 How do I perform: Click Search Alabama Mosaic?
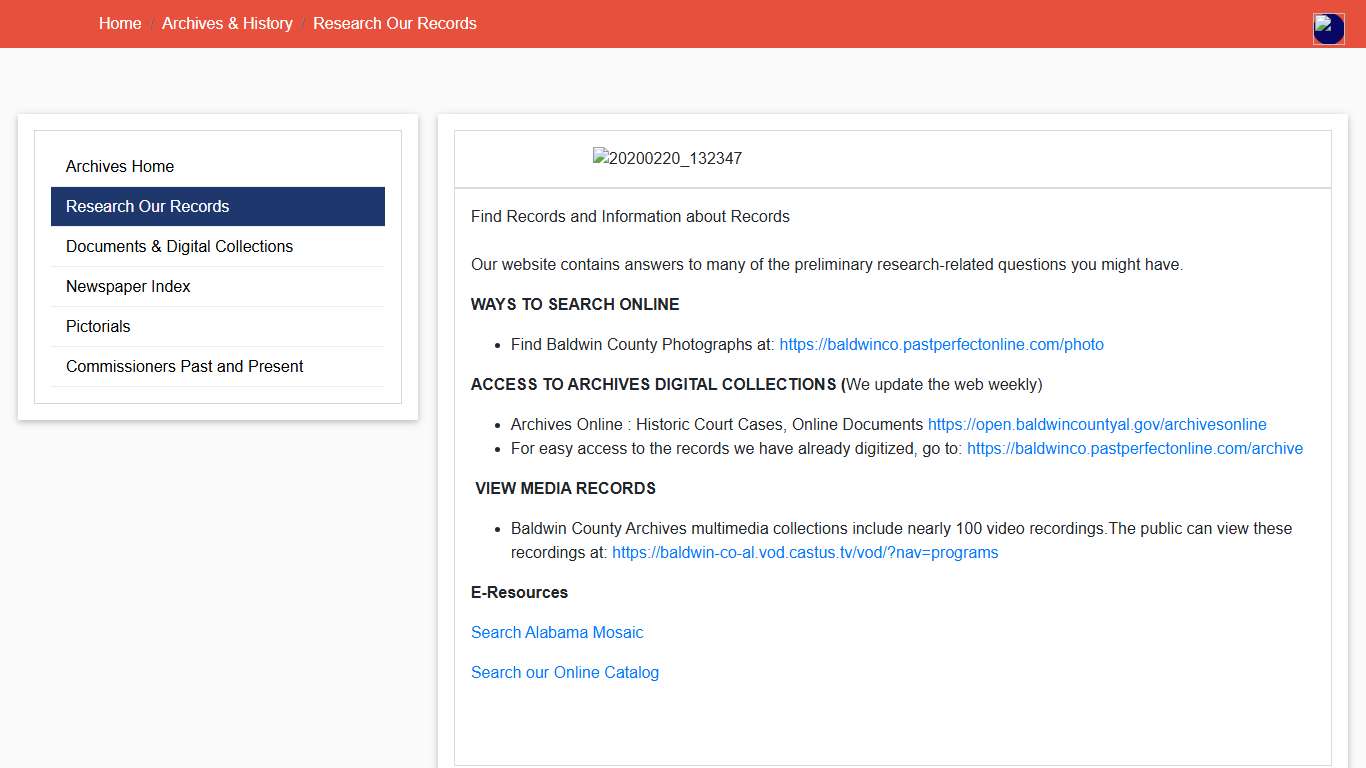point(557,632)
